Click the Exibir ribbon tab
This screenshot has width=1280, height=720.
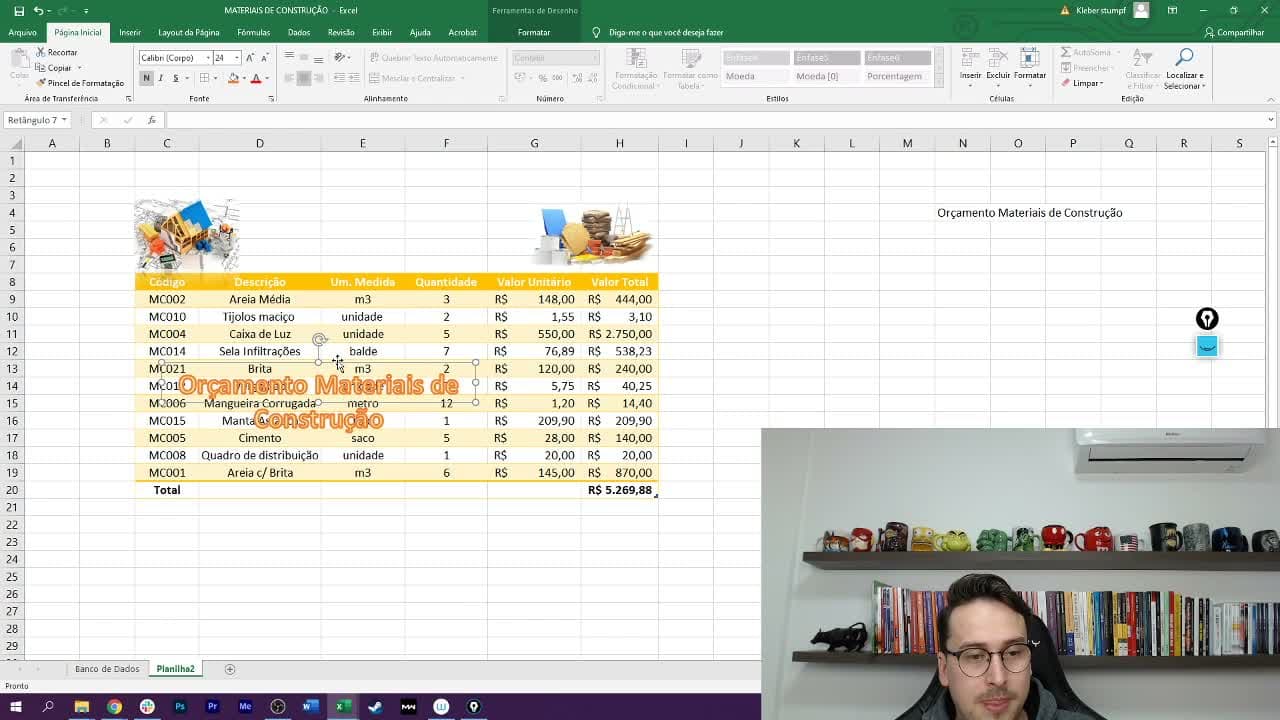pyautogui.click(x=382, y=32)
